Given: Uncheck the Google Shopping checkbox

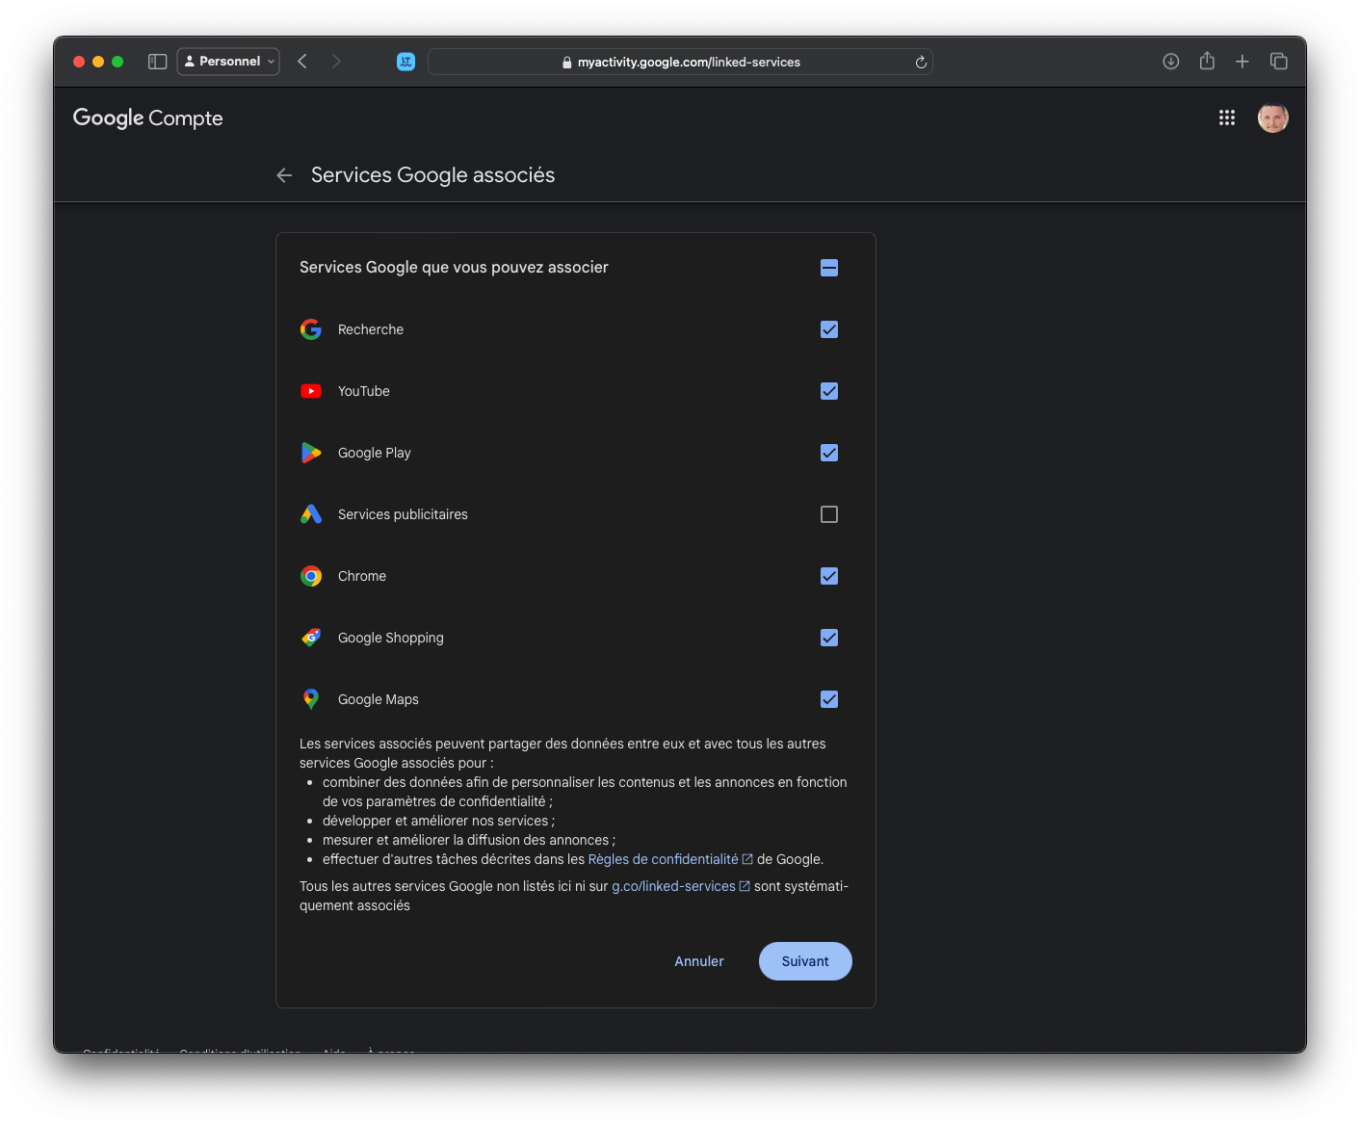Looking at the screenshot, I should click(x=829, y=638).
